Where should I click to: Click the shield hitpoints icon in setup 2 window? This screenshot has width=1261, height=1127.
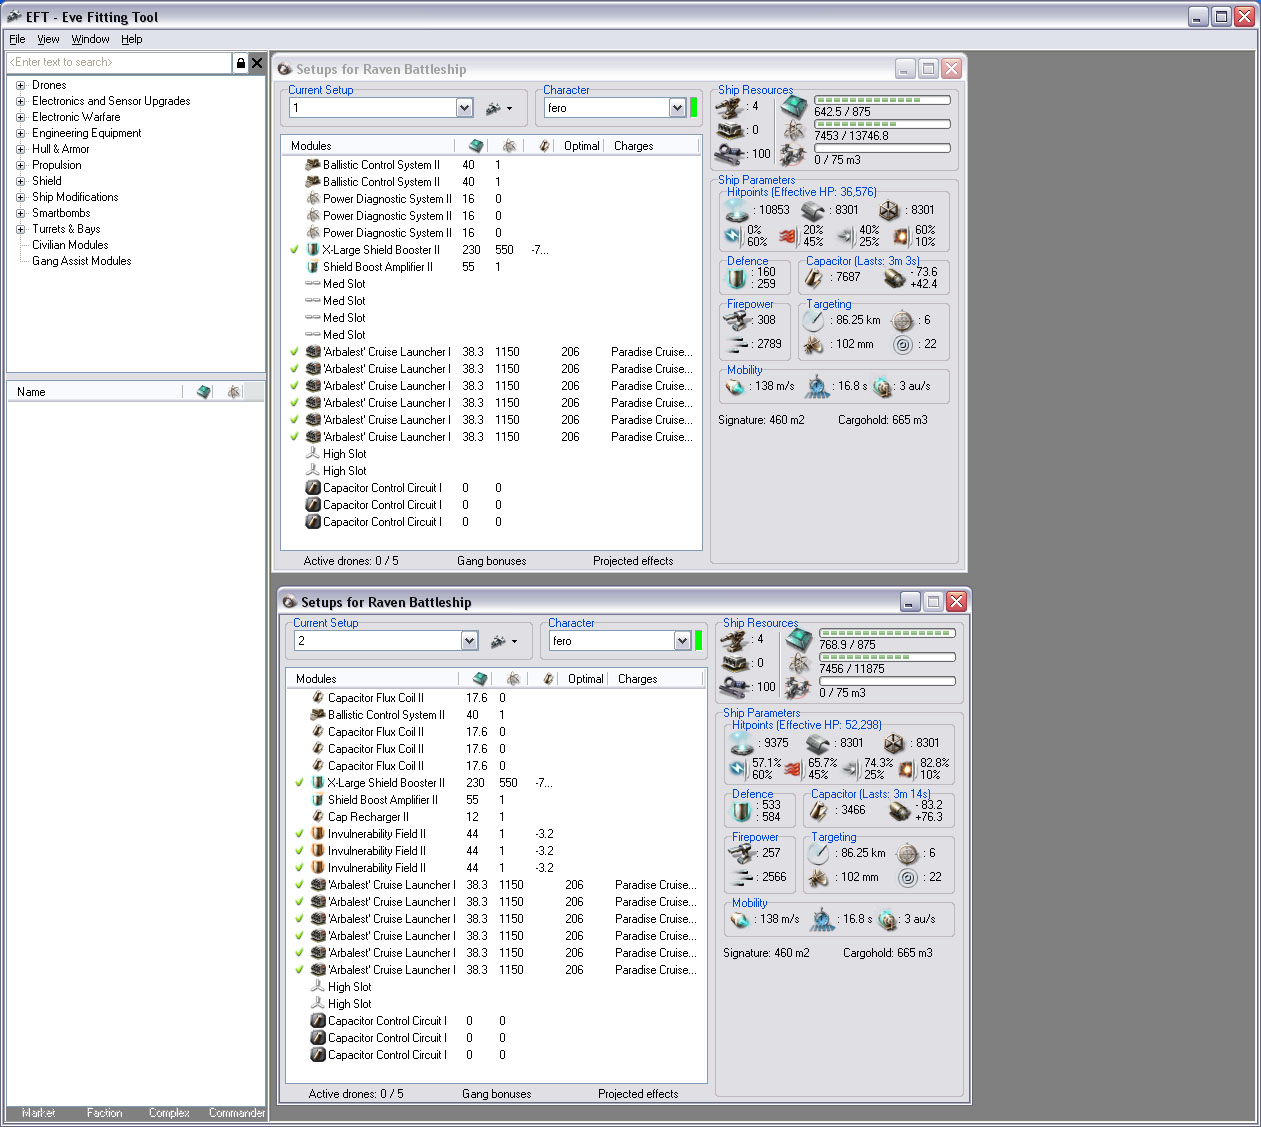(741, 743)
